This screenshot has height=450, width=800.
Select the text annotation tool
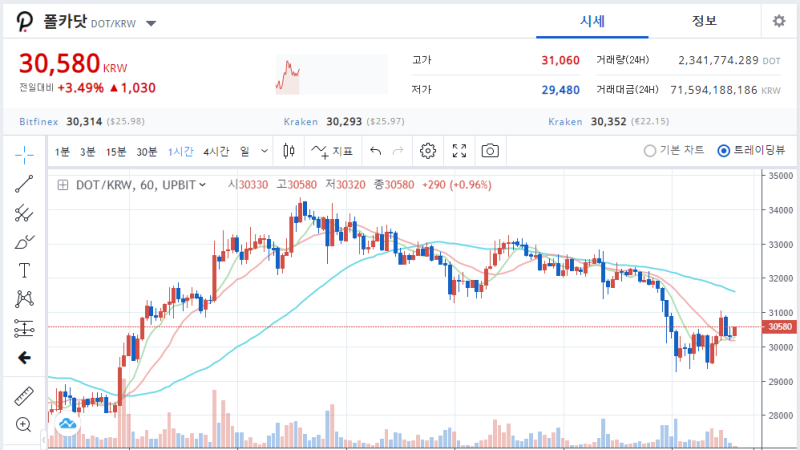click(24, 270)
